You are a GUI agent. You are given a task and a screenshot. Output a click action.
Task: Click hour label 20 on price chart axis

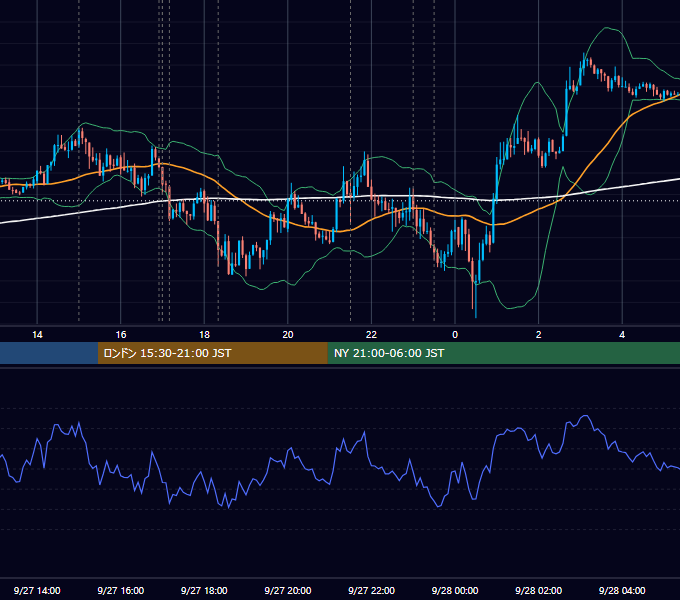(x=288, y=335)
